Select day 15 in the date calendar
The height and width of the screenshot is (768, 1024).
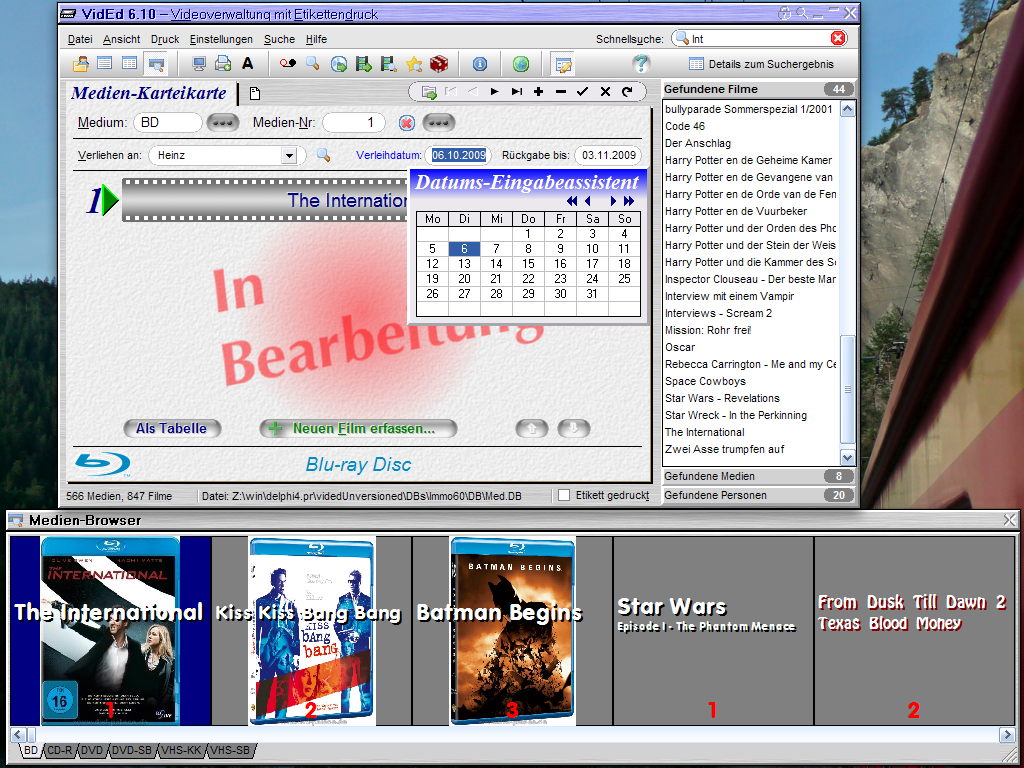528,264
